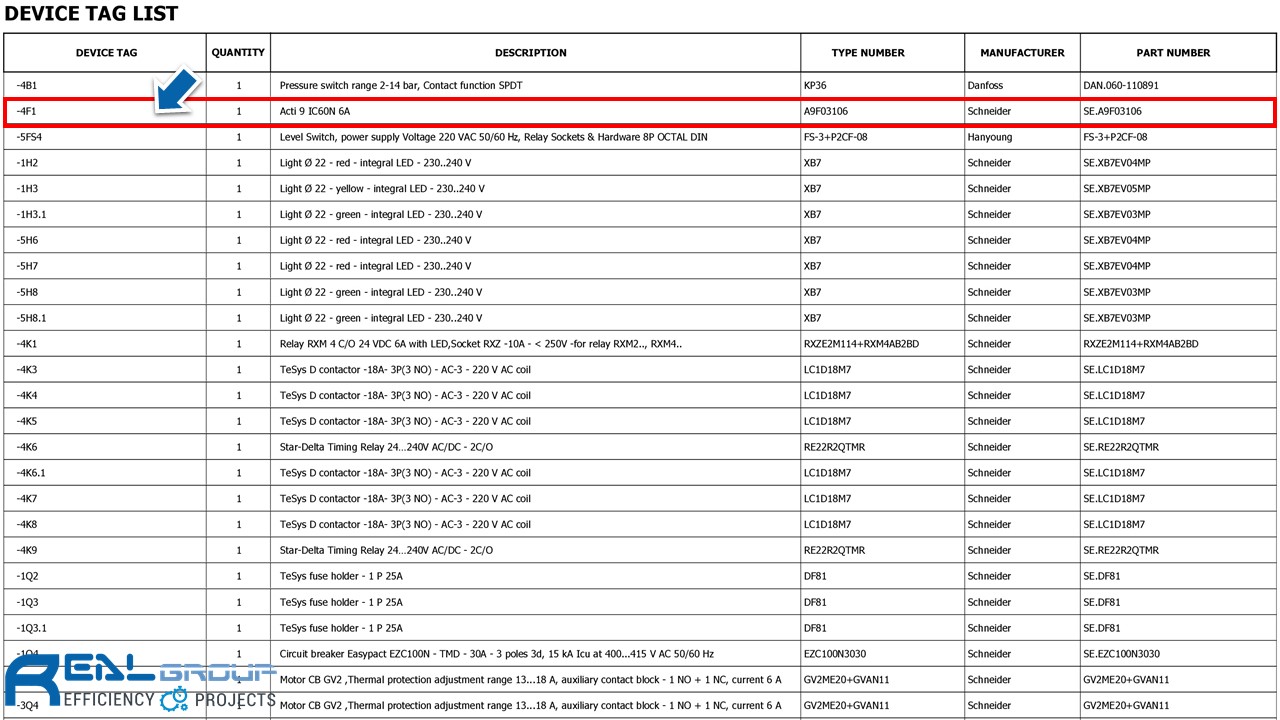Screen dimensions: 1280x720
Task: Click manufacturer Danfoss
Action: (x=985, y=86)
